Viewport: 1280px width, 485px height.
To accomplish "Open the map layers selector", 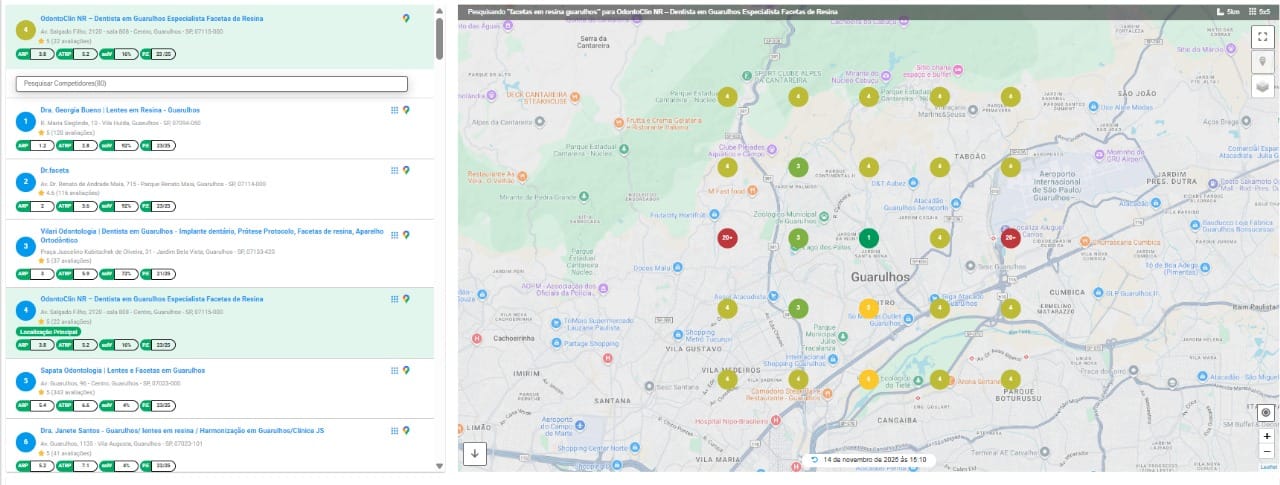I will coord(1264,86).
